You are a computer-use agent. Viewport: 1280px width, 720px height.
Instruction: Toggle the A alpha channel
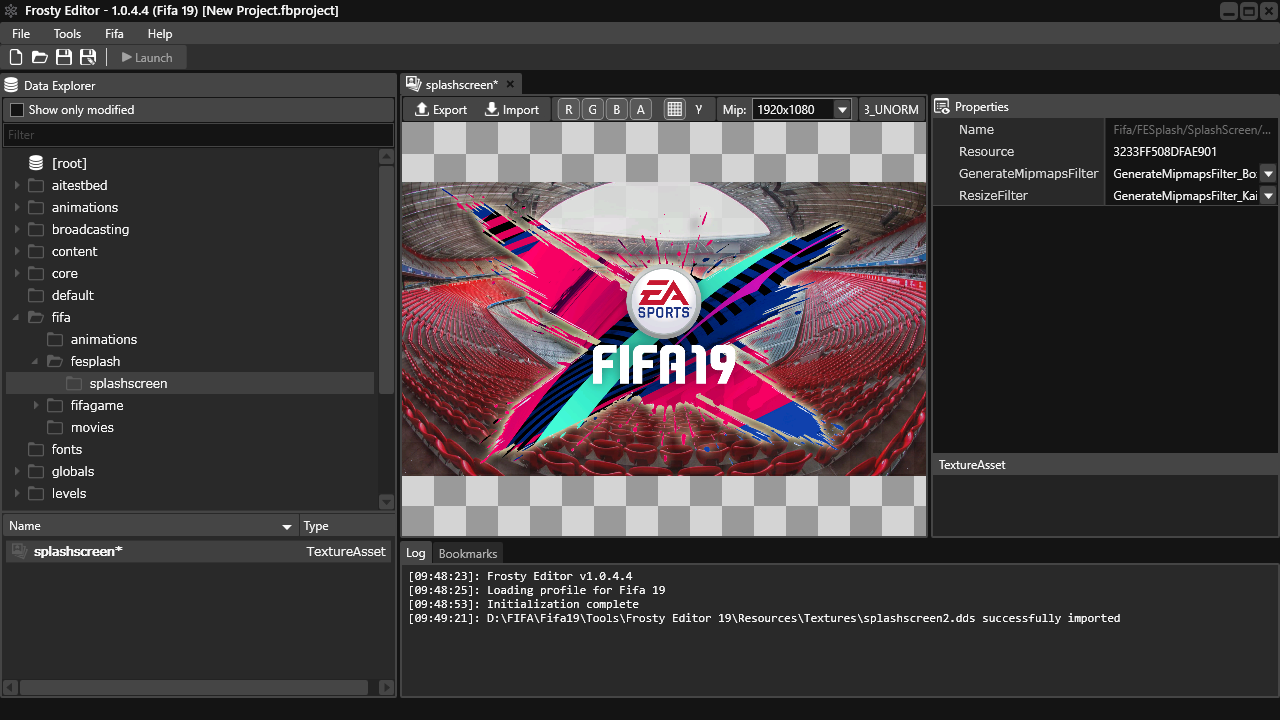[x=641, y=109]
